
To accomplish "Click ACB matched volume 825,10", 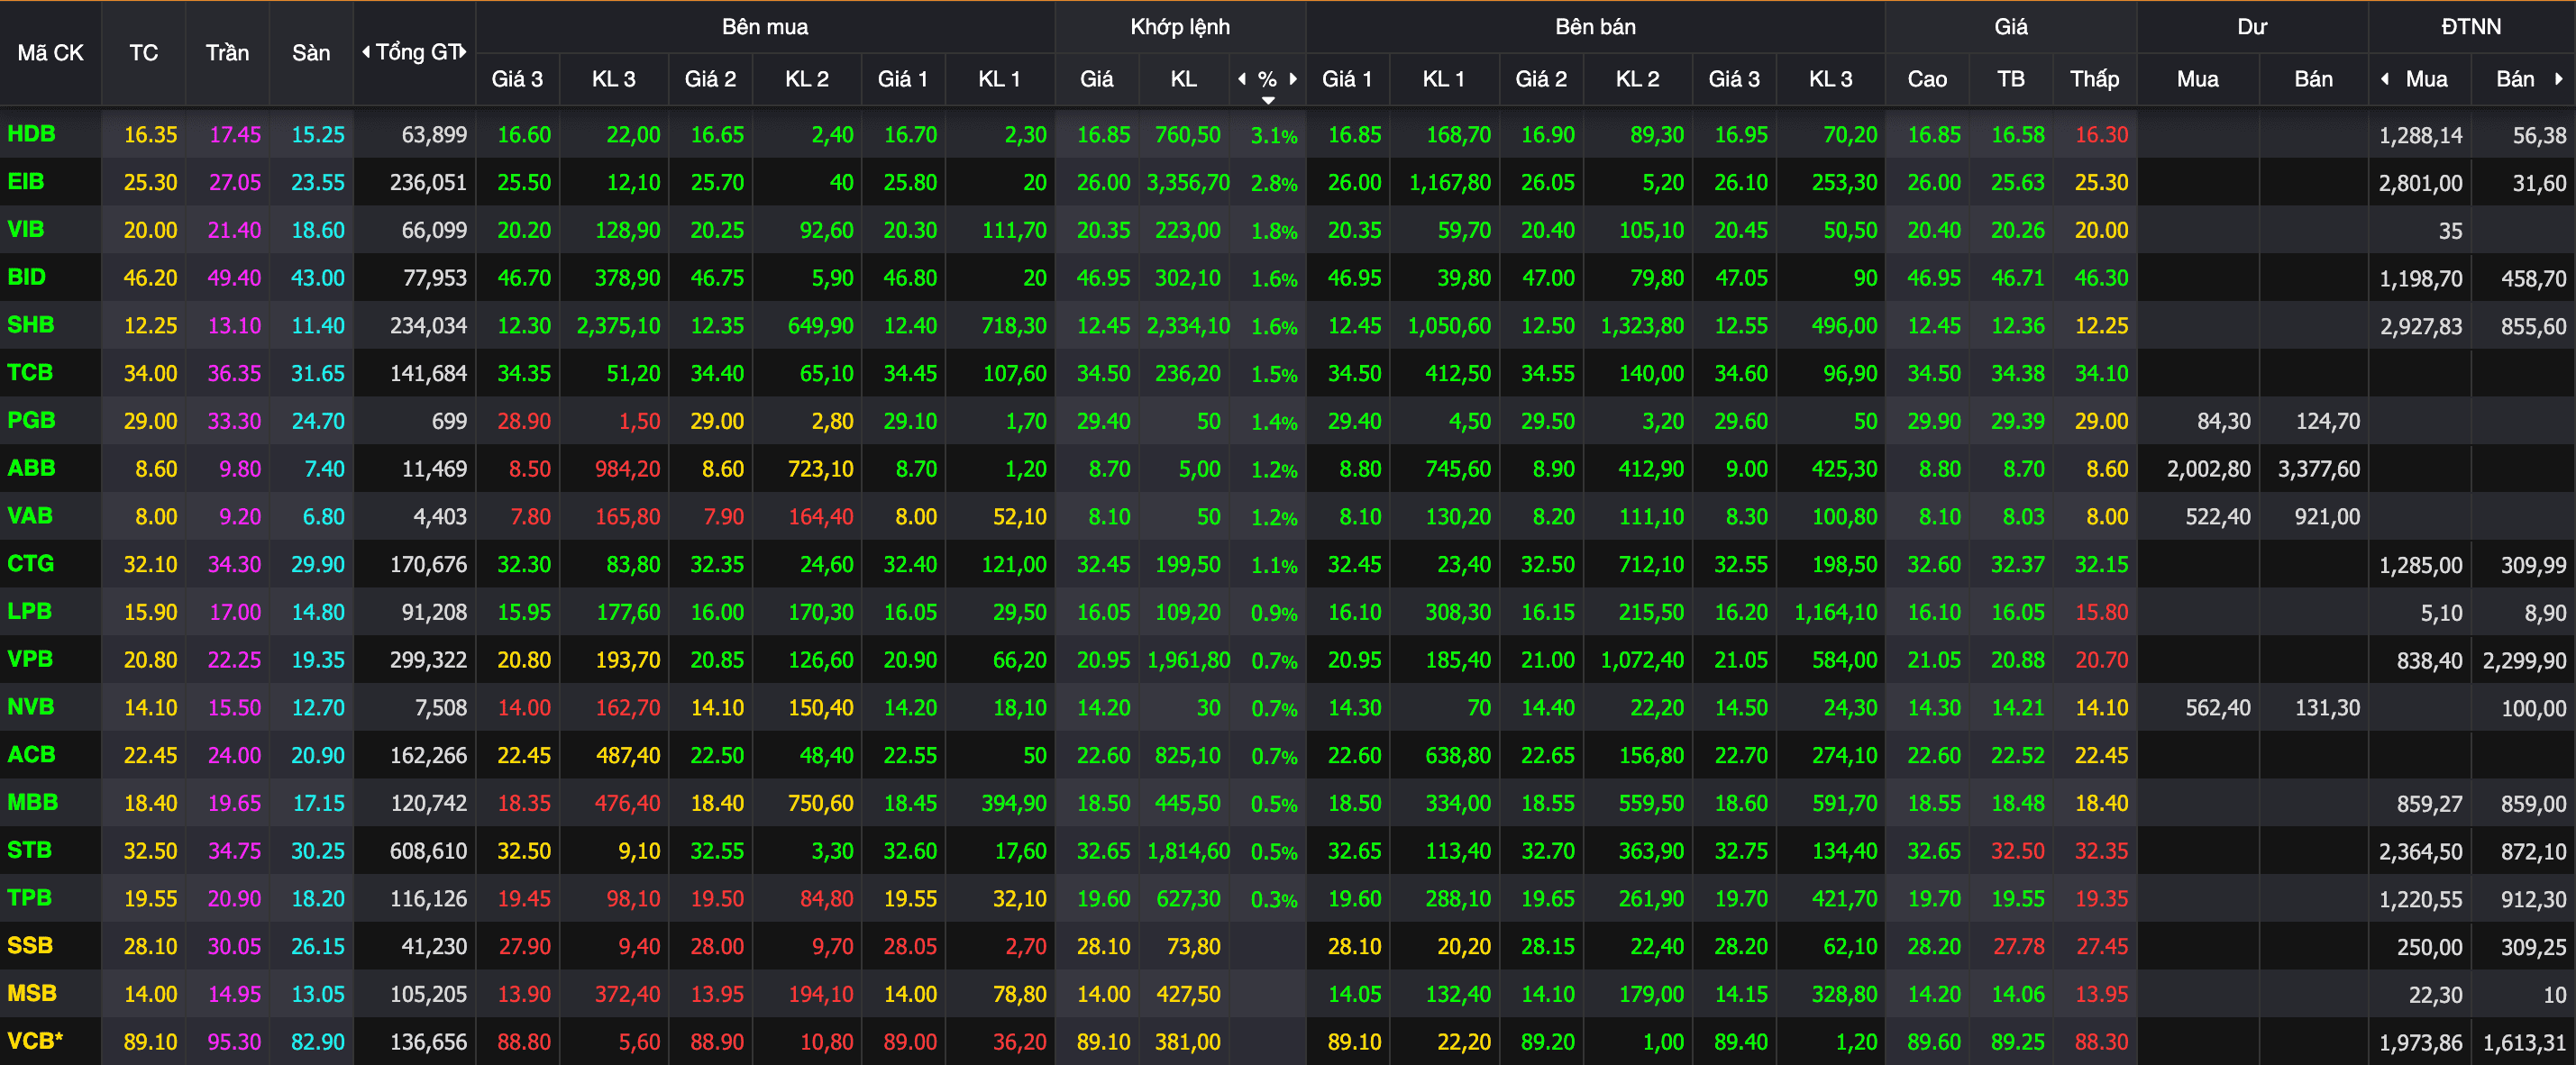I will [1188, 756].
